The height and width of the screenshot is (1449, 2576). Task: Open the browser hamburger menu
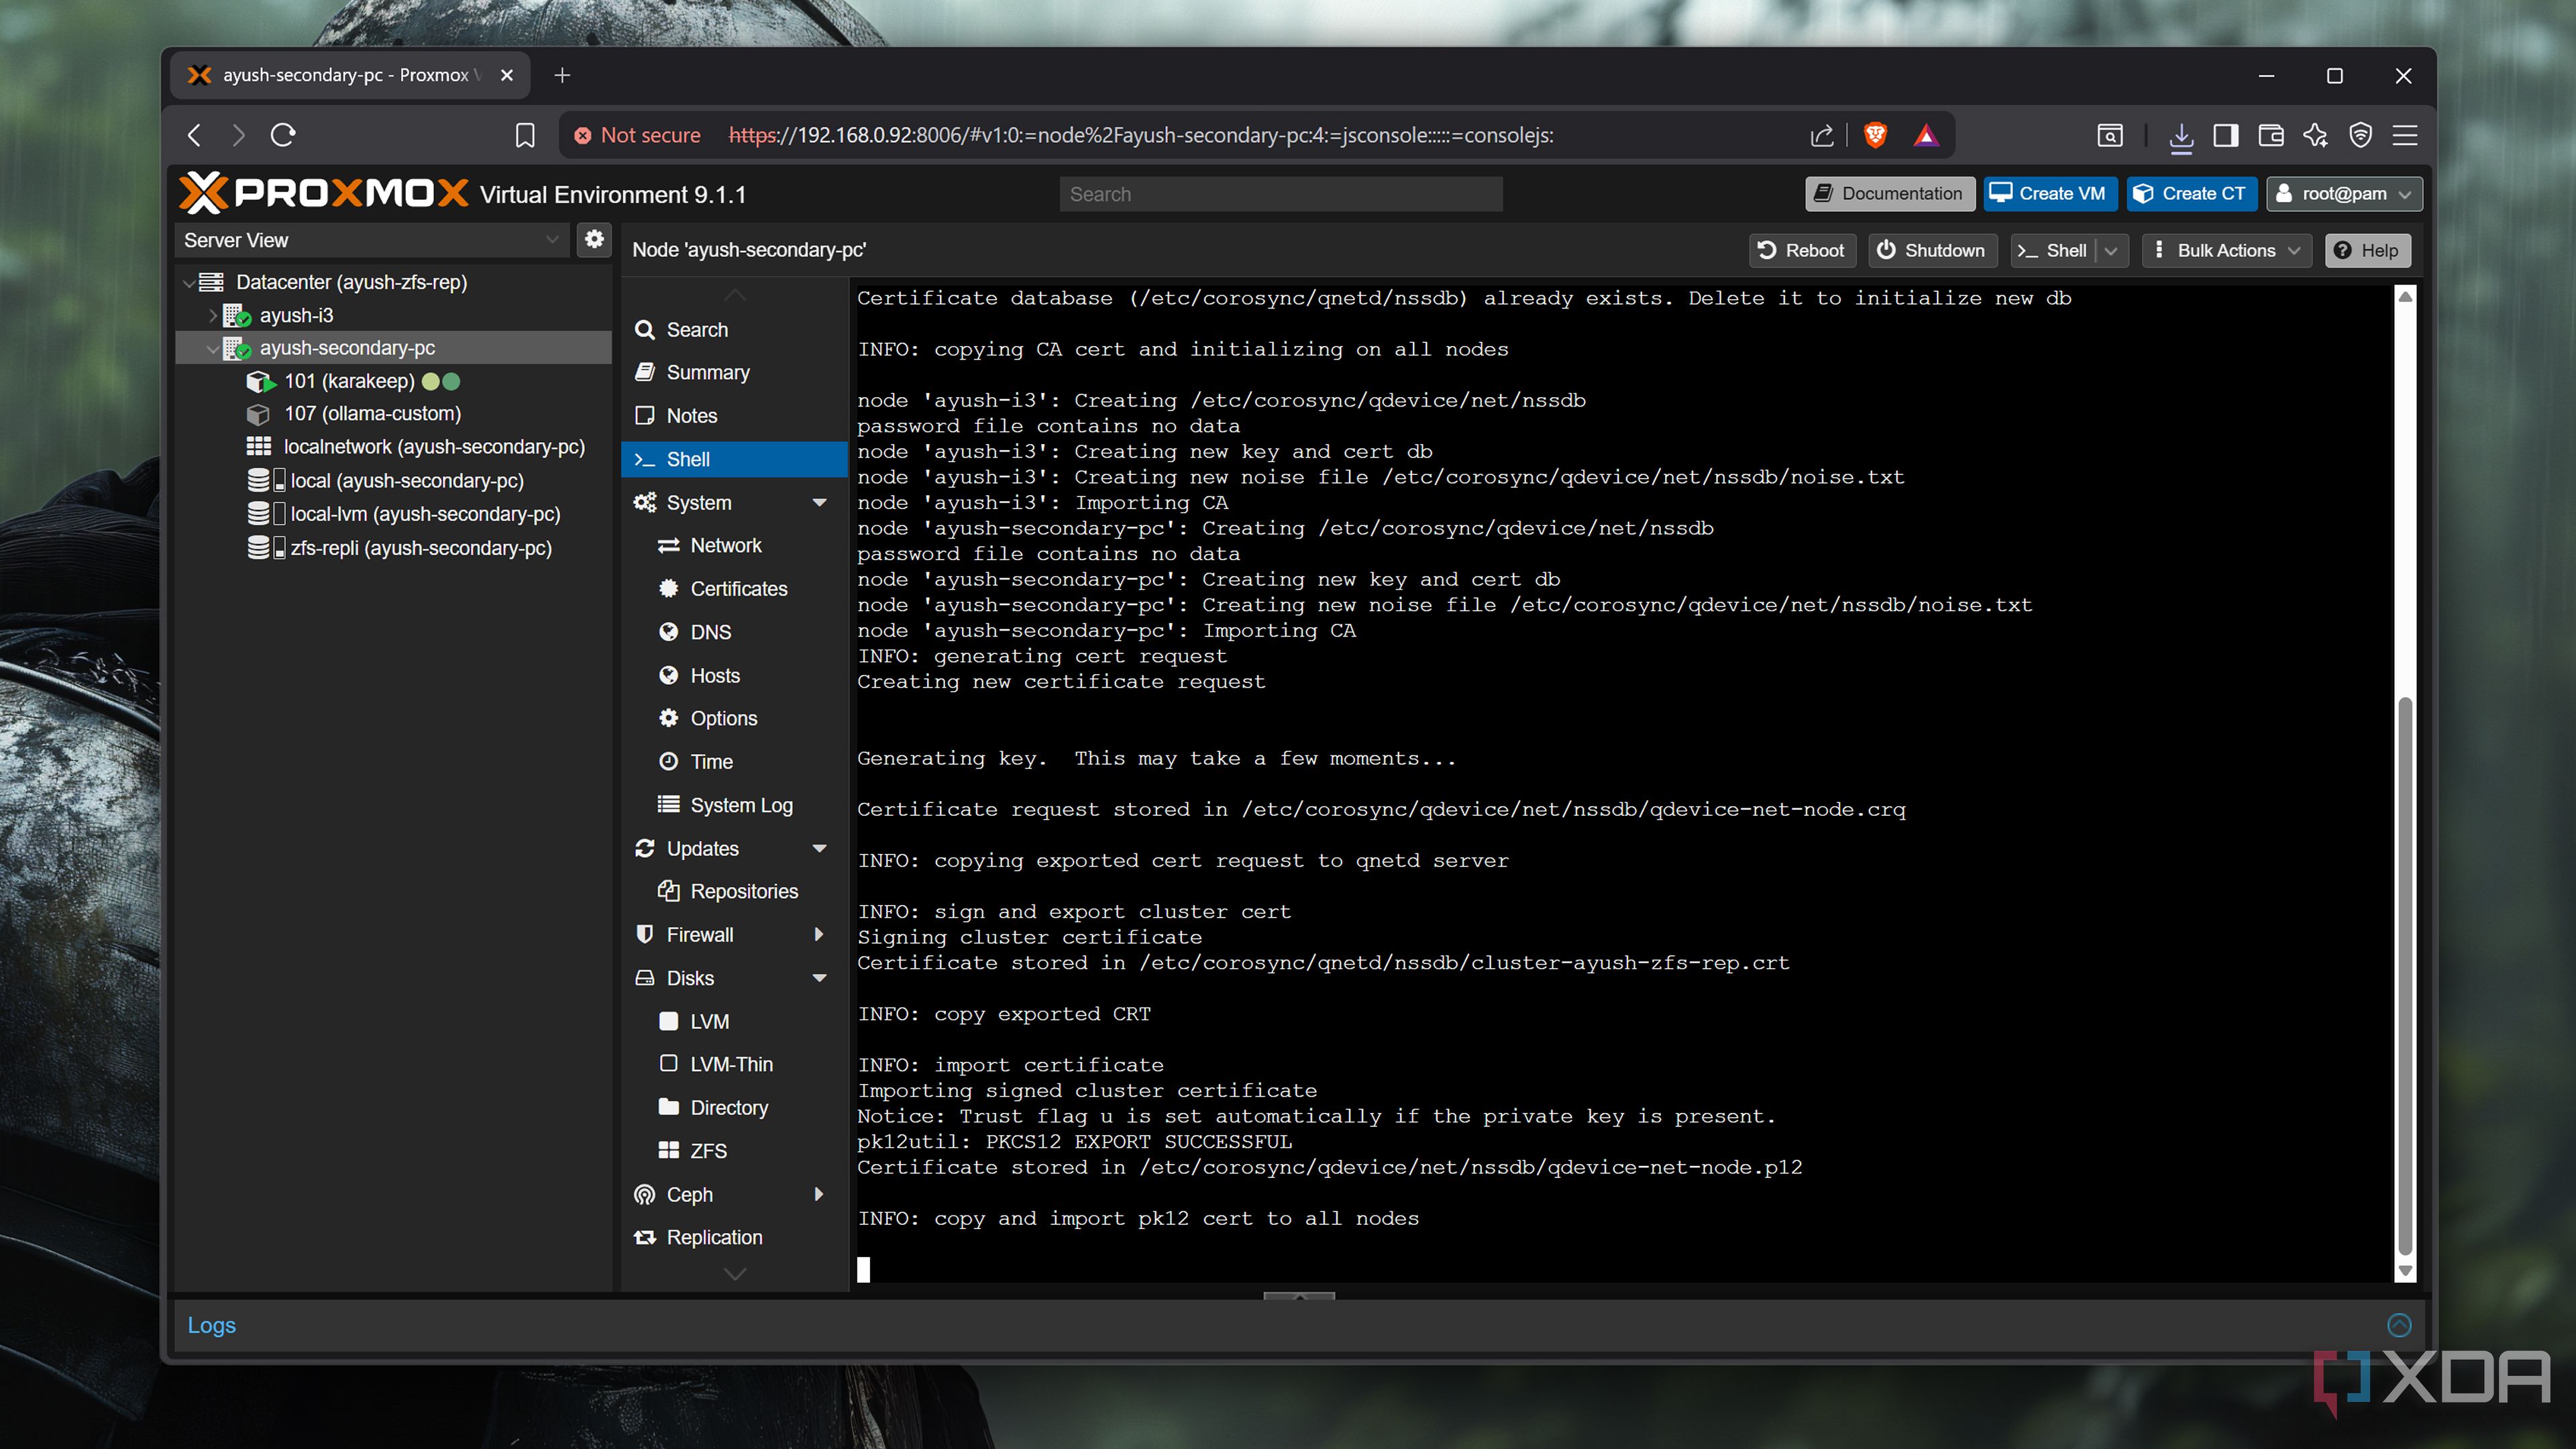[2405, 135]
